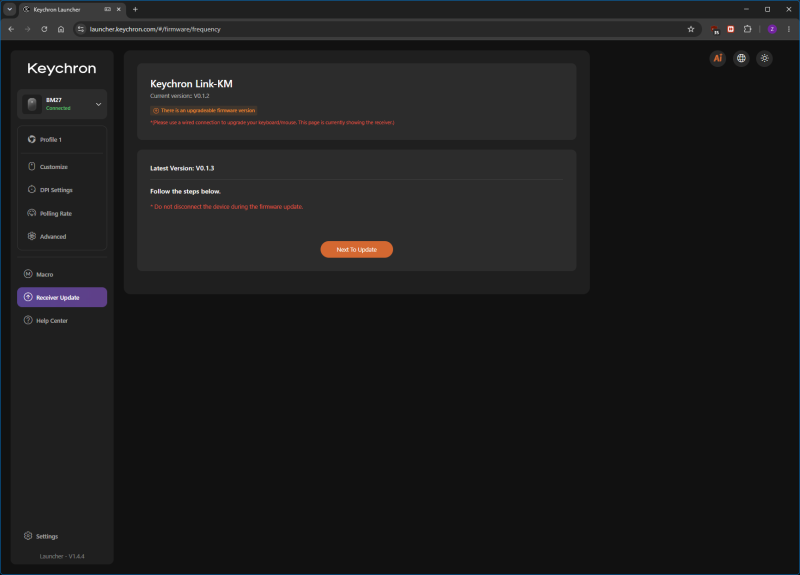This screenshot has width=800, height=575.
Task: Click the extension icon with badge in toolbar
Action: [715, 30]
